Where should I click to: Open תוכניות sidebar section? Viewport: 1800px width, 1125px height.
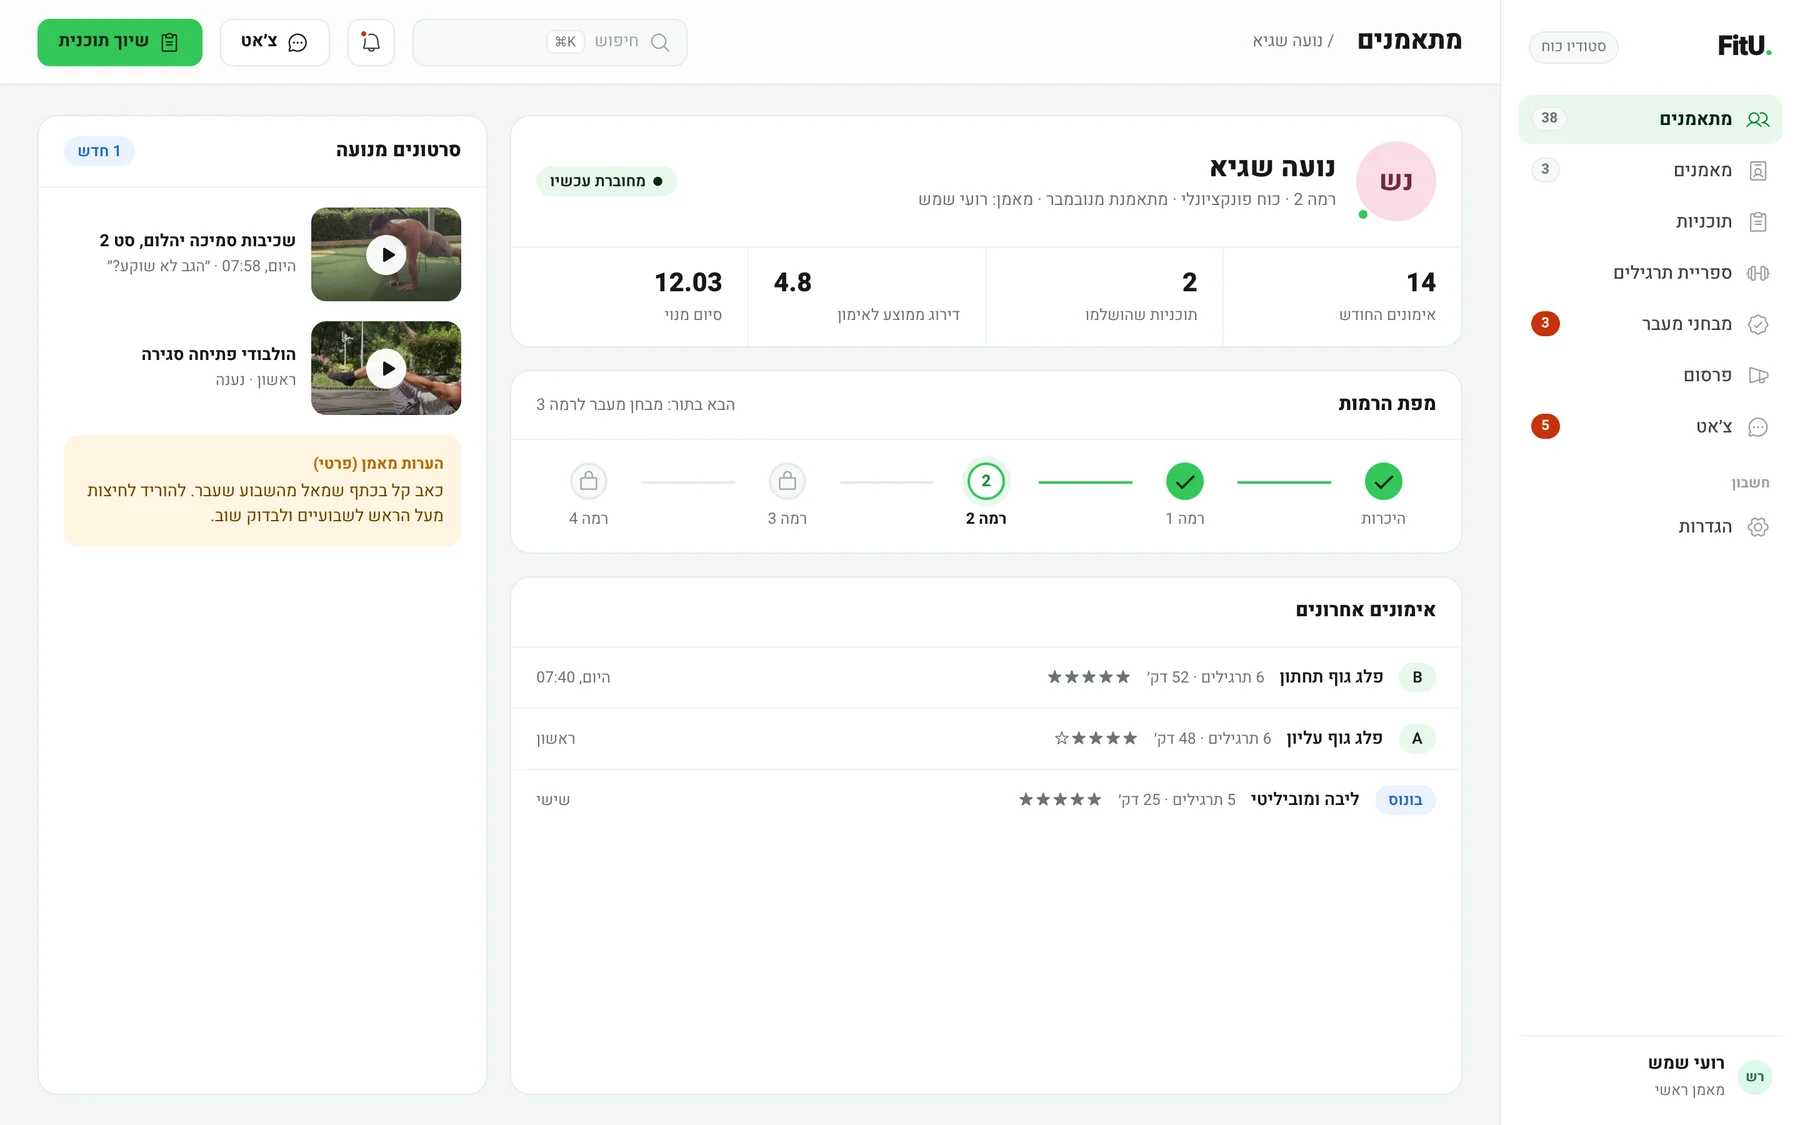(x=1650, y=222)
